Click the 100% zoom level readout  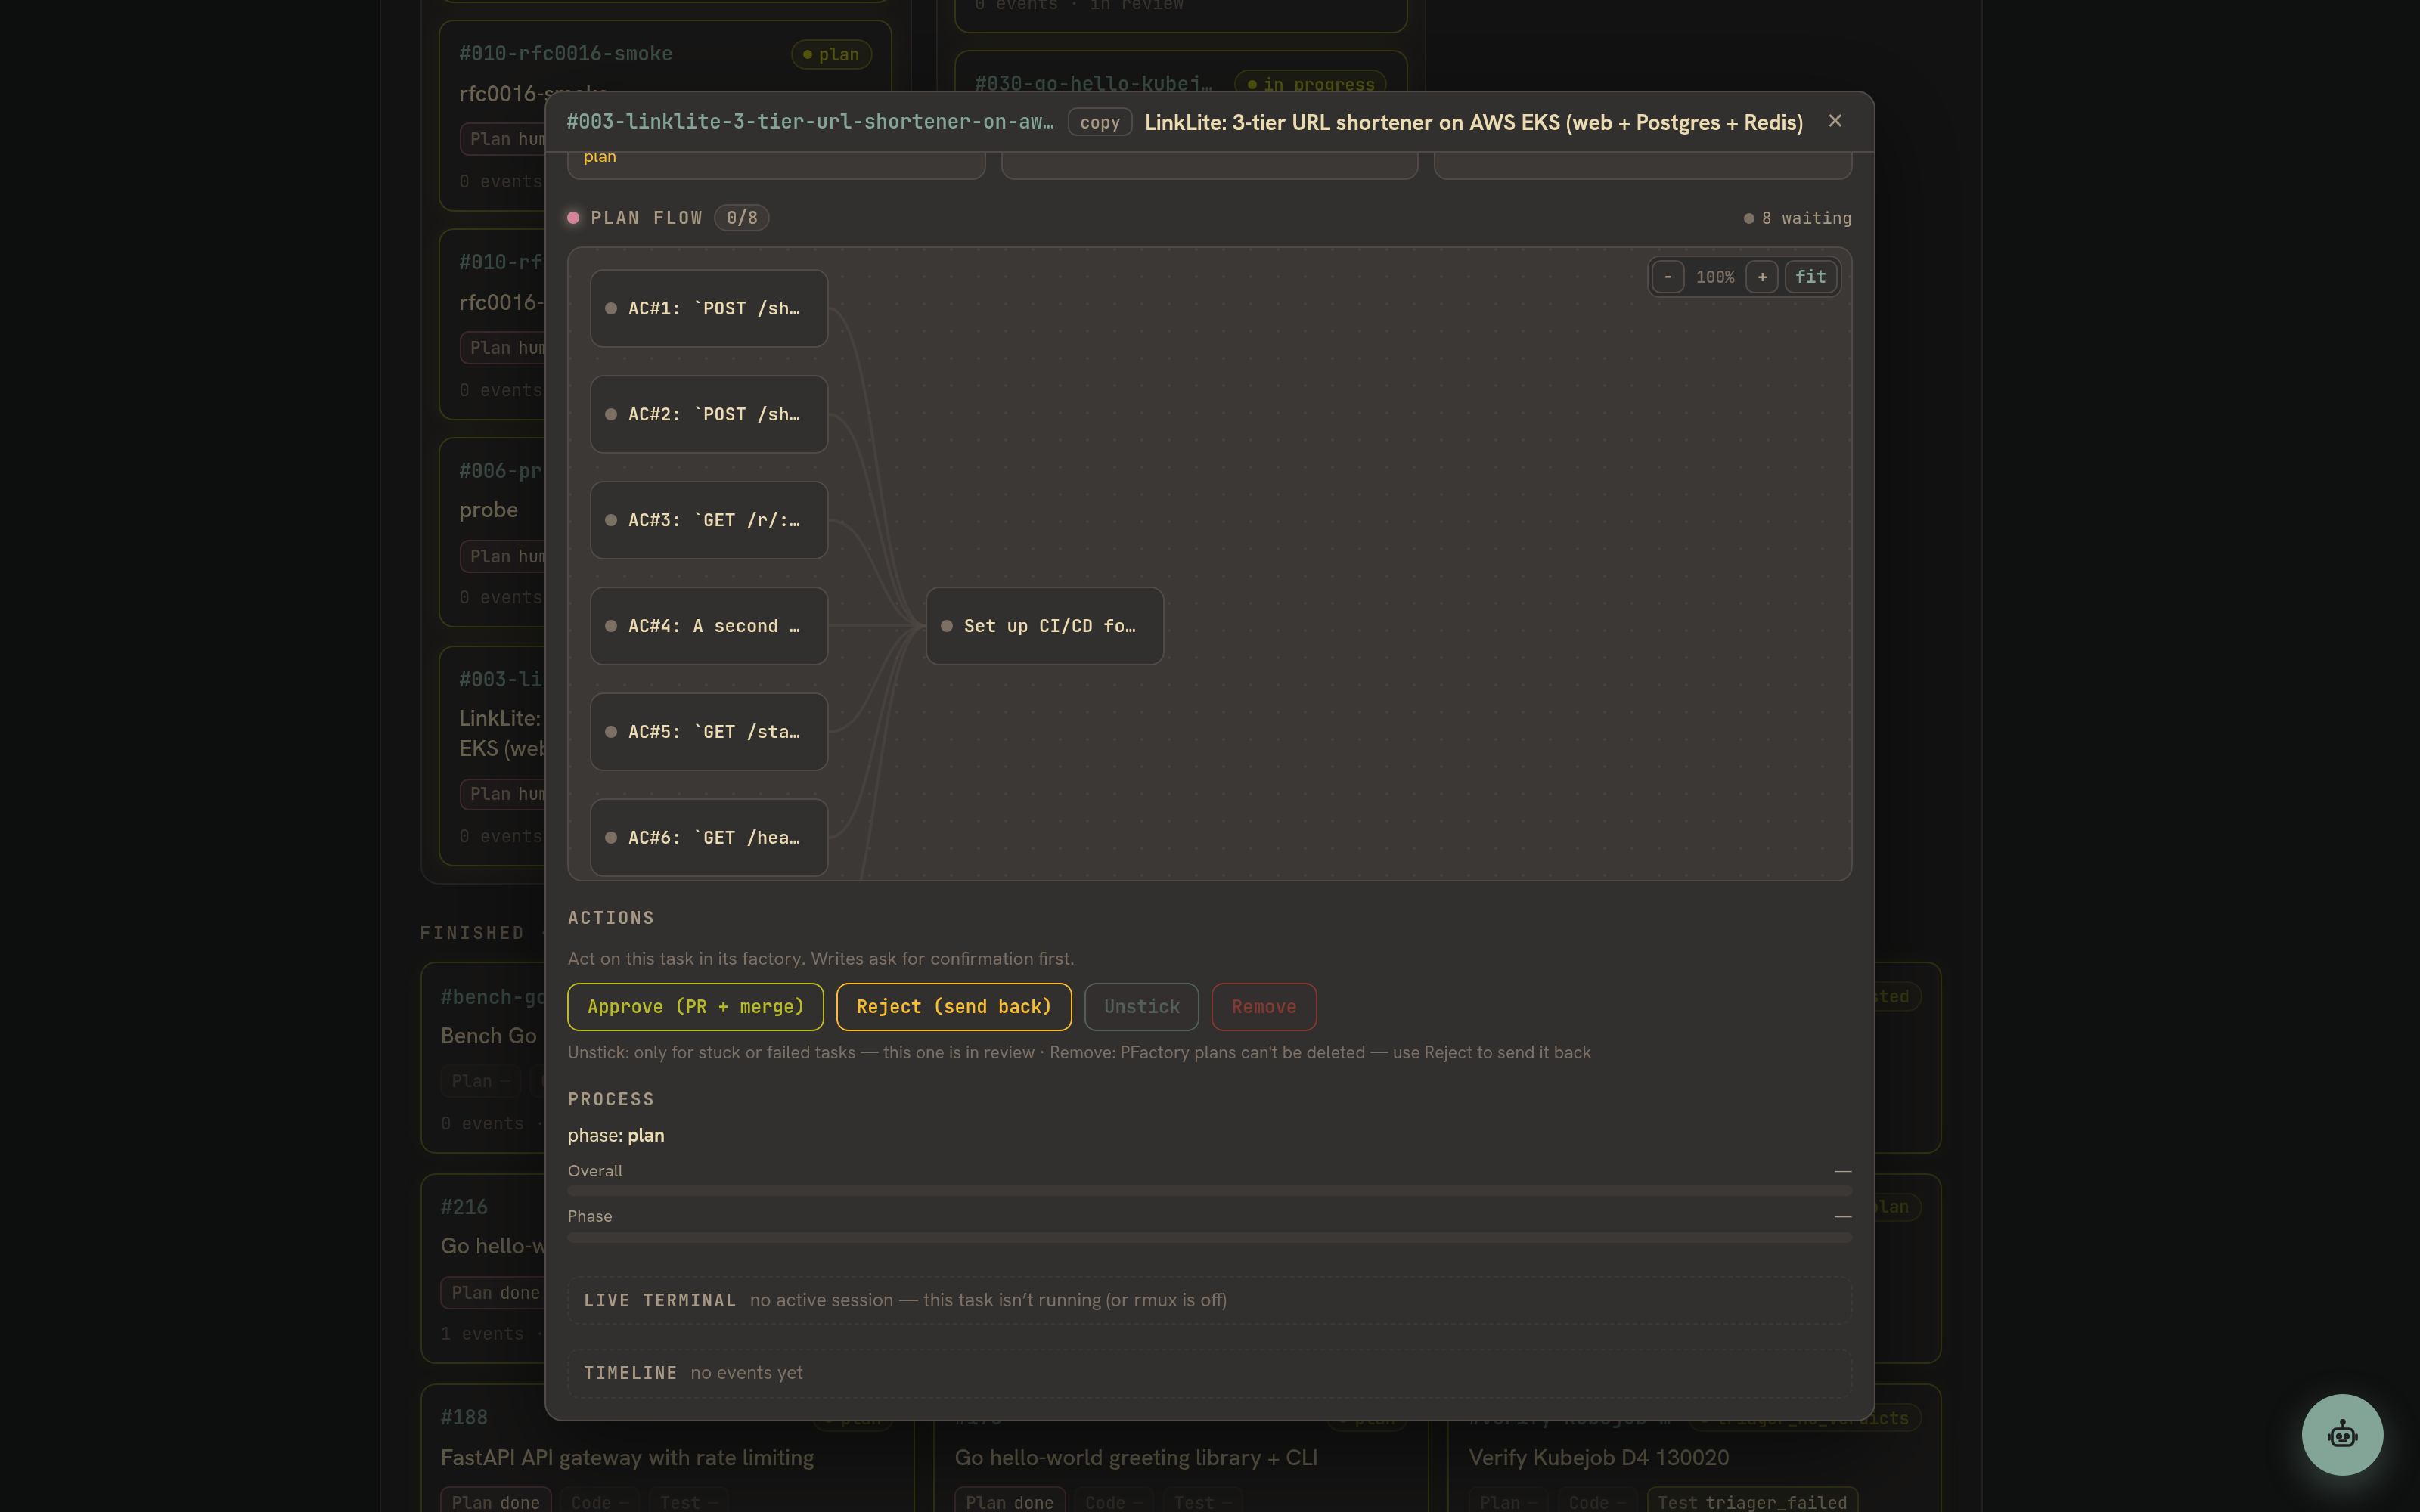tap(1715, 277)
